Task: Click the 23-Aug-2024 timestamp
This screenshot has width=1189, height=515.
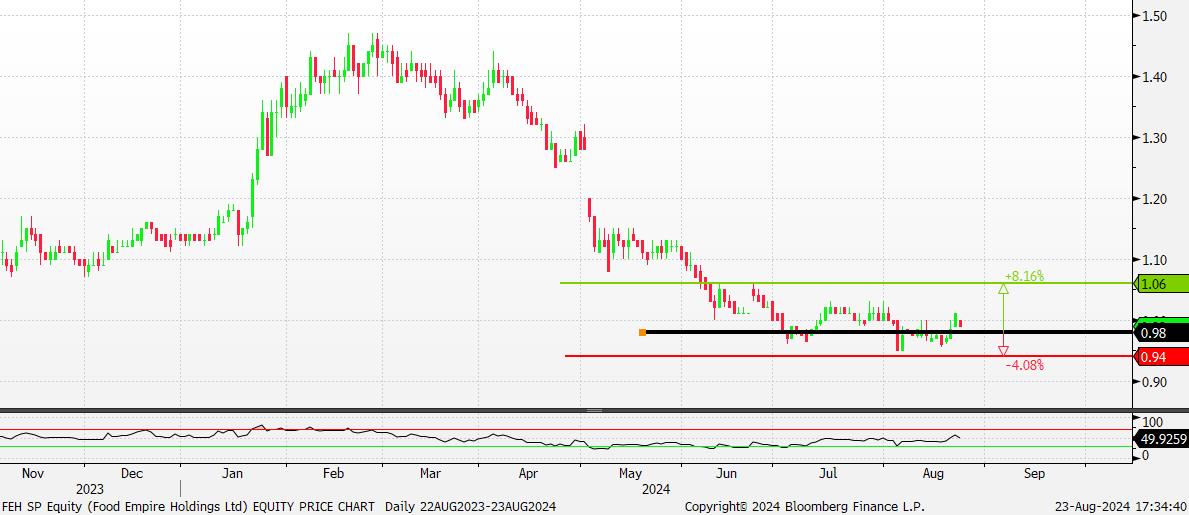Action: [x=1122, y=507]
